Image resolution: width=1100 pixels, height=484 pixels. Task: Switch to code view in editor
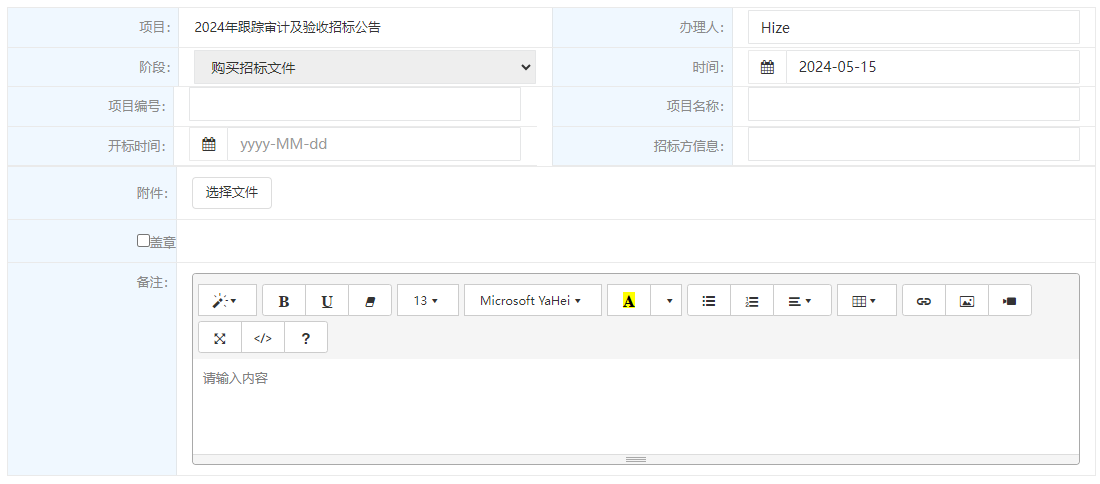pyautogui.click(x=263, y=338)
